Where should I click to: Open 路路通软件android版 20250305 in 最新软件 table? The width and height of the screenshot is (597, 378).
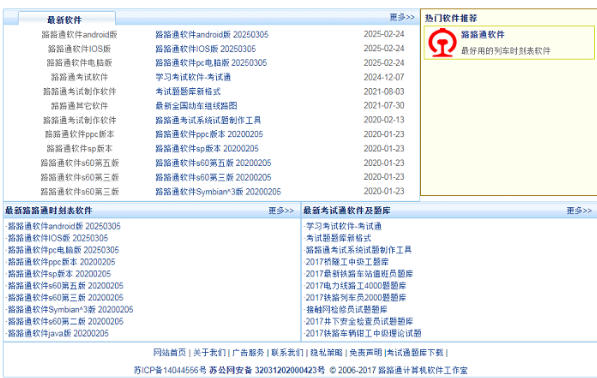[x=212, y=35]
